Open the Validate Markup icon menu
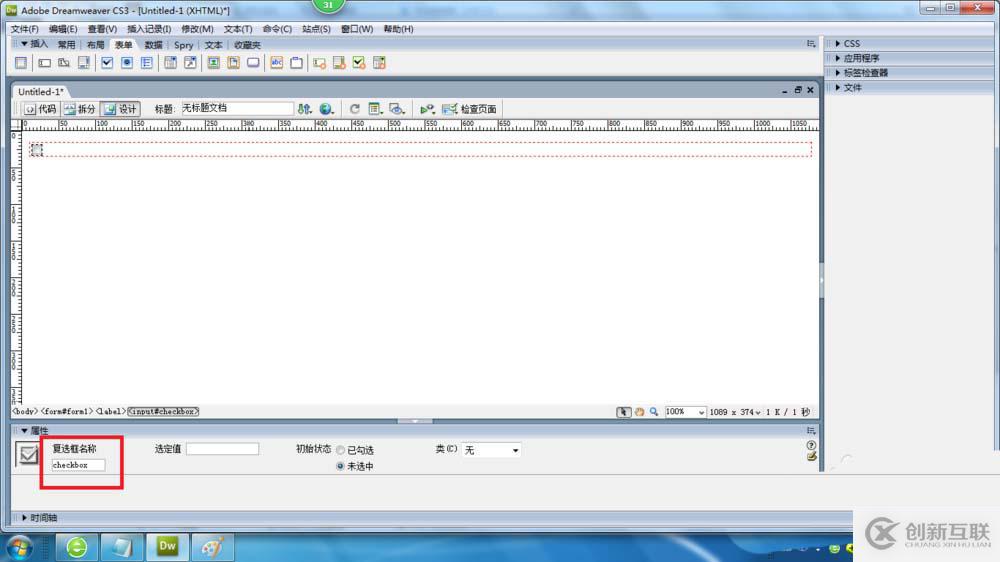Viewport: 1000px width, 562px height. tap(427, 109)
